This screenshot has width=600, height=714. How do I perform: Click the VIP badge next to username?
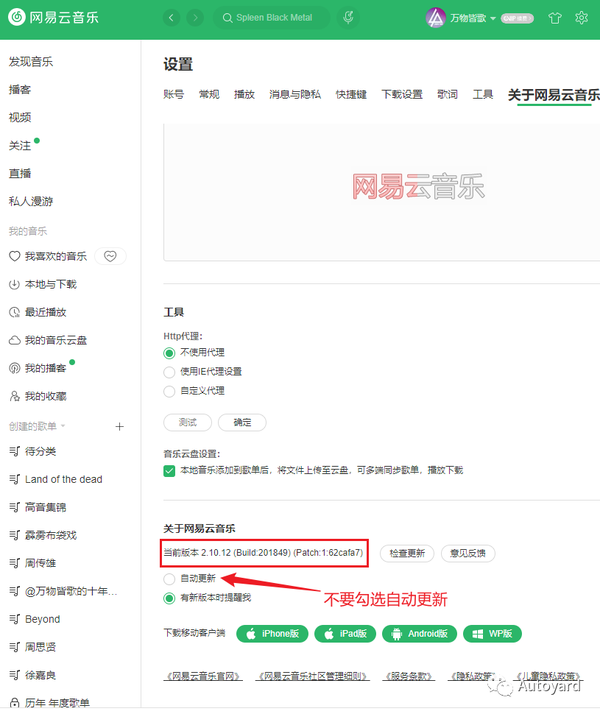coord(517,18)
